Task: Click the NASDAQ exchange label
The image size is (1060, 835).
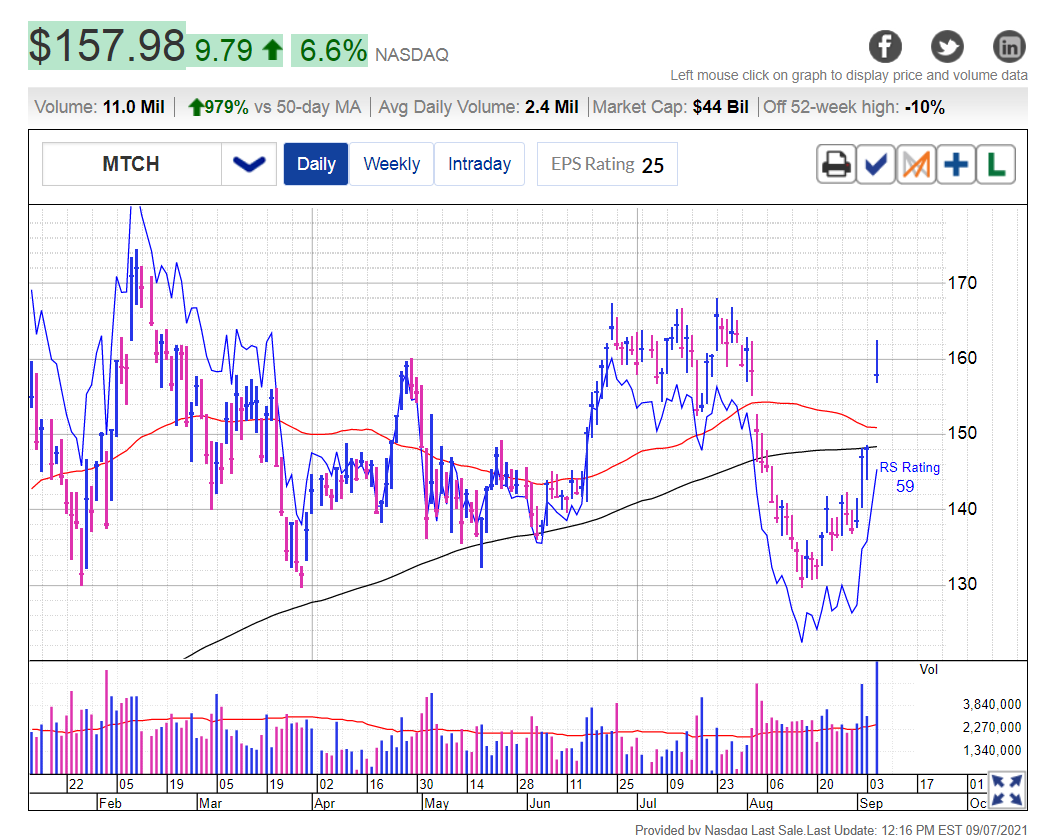Action: pyautogui.click(x=412, y=55)
